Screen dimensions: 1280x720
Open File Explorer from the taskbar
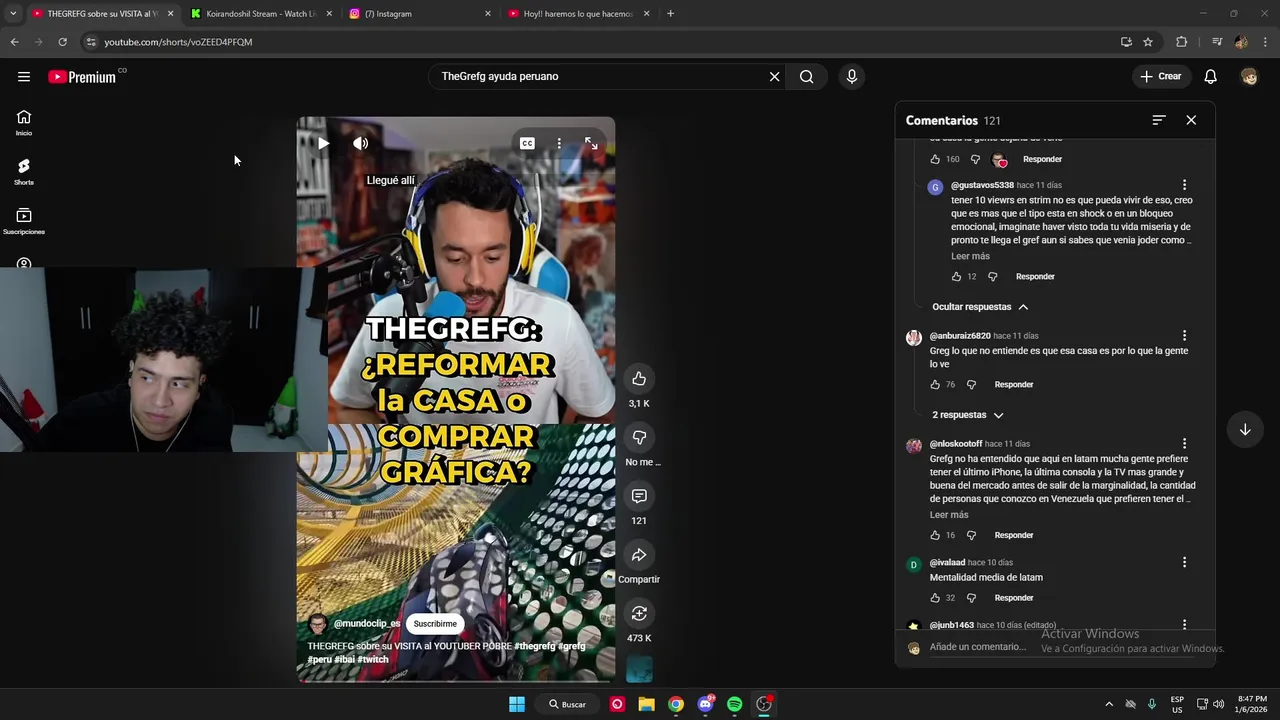click(x=647, y=704)
